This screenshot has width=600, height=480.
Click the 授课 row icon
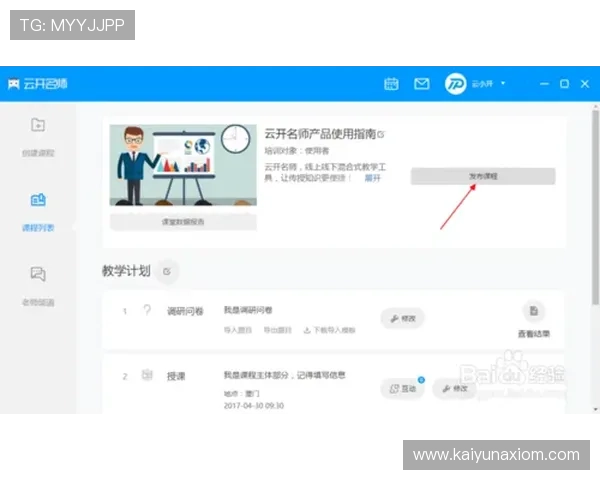(x=147, y=375)
